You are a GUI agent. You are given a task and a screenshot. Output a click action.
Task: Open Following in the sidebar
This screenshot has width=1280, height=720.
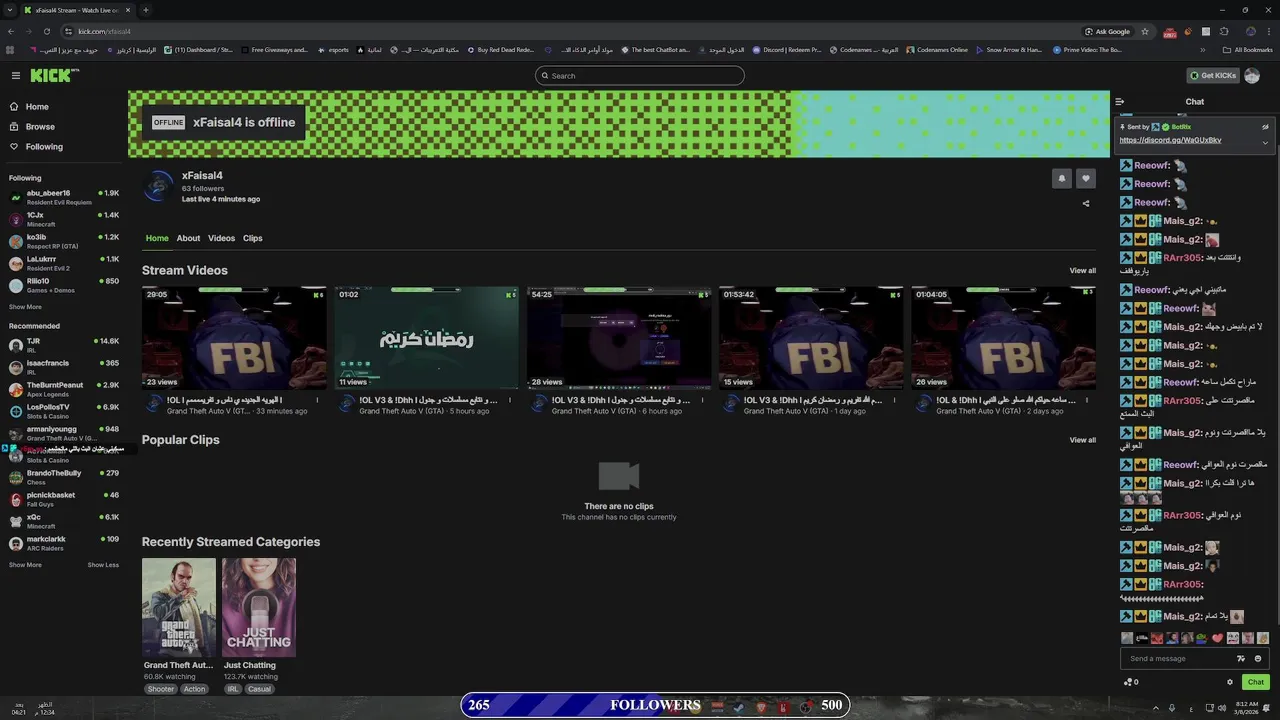44,147
